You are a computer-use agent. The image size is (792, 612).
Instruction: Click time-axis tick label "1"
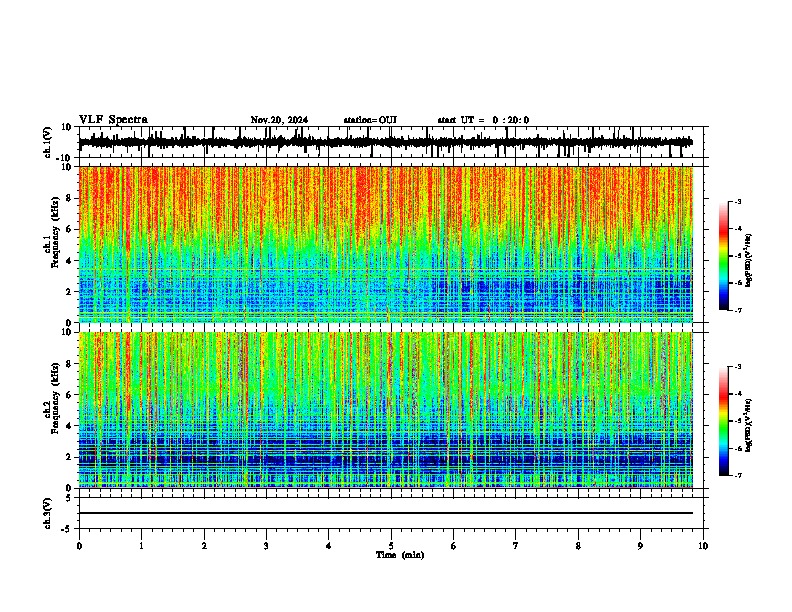point(142,546)
